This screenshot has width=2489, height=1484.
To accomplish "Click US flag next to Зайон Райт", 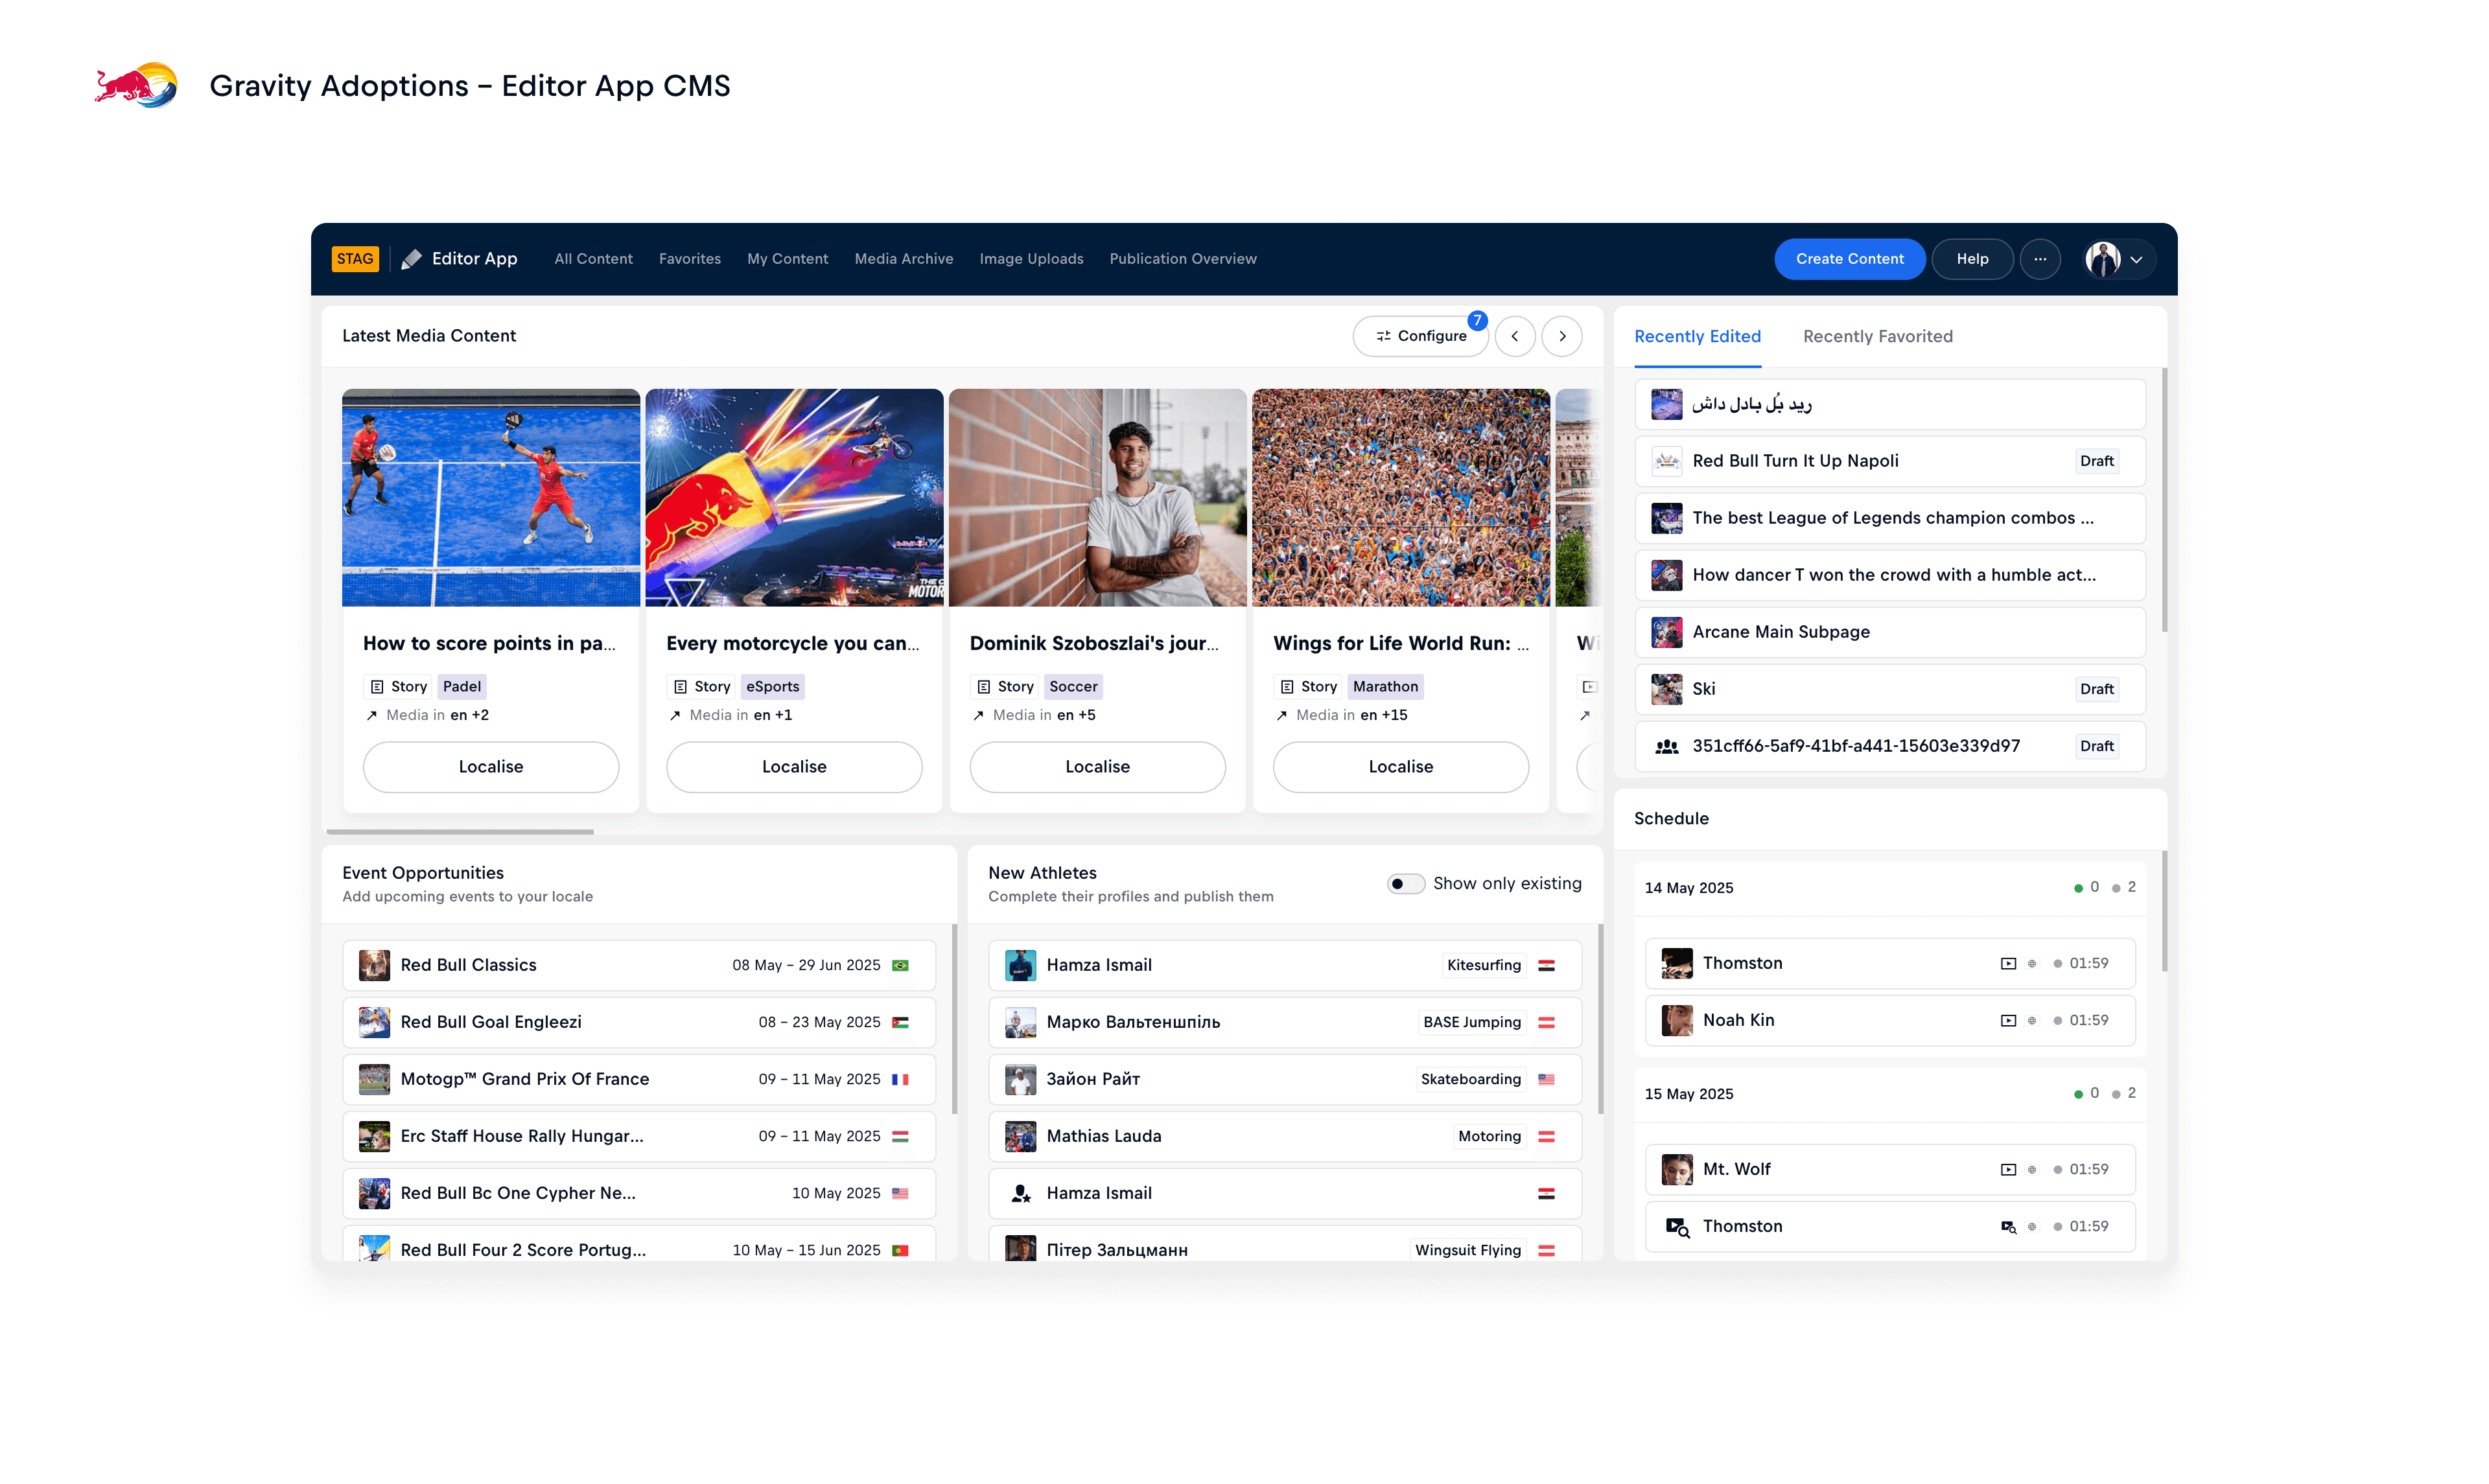I will coord(1546,1079).
